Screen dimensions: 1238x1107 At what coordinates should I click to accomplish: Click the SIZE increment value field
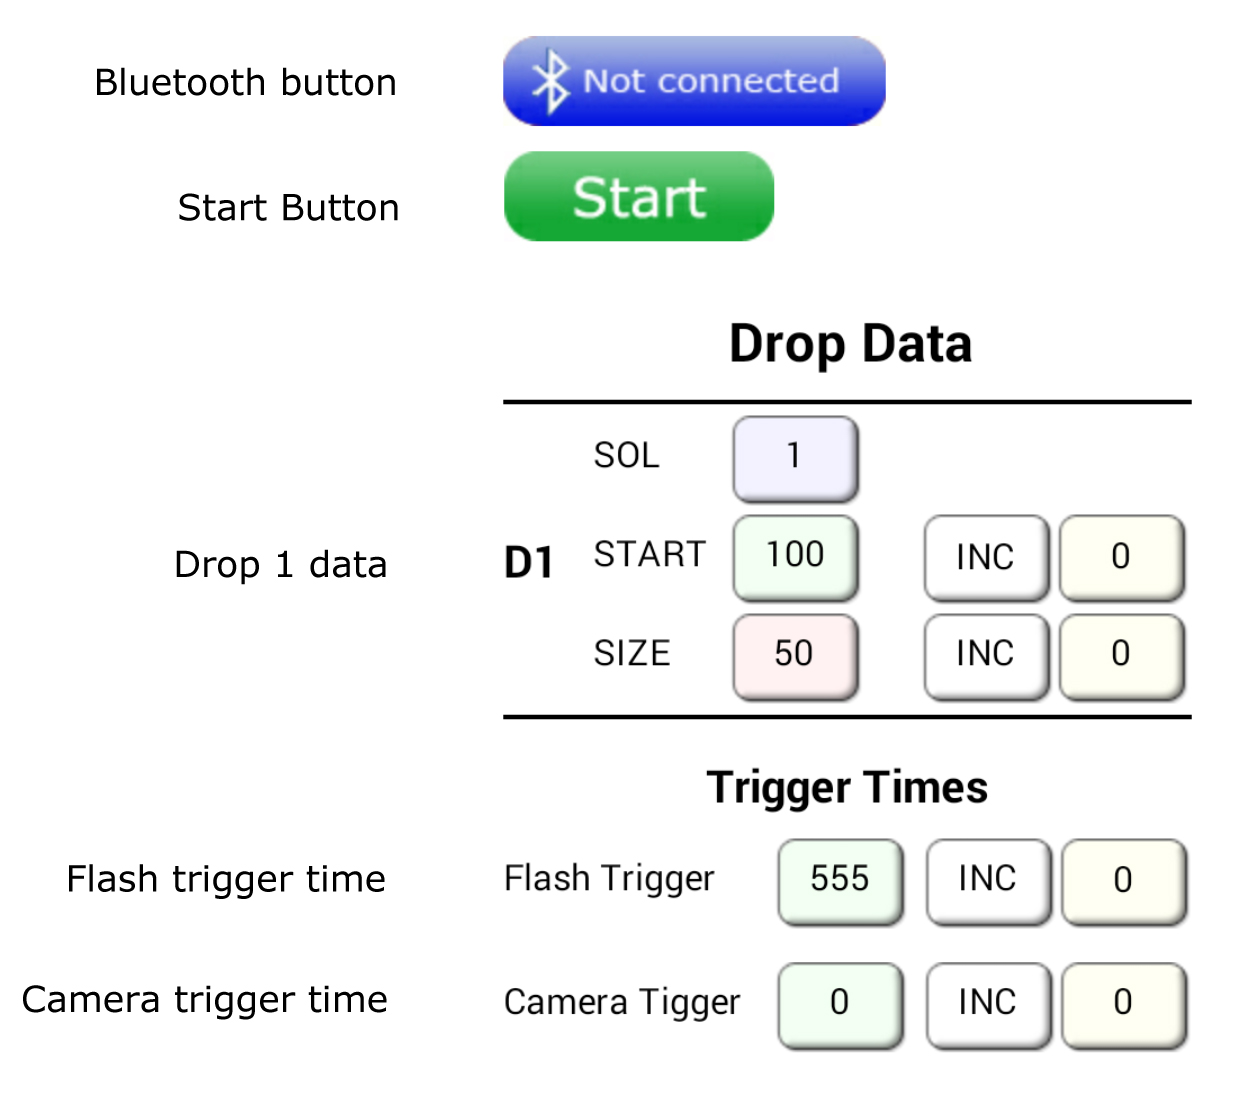pyautogui.click(x=1121, y=656)
